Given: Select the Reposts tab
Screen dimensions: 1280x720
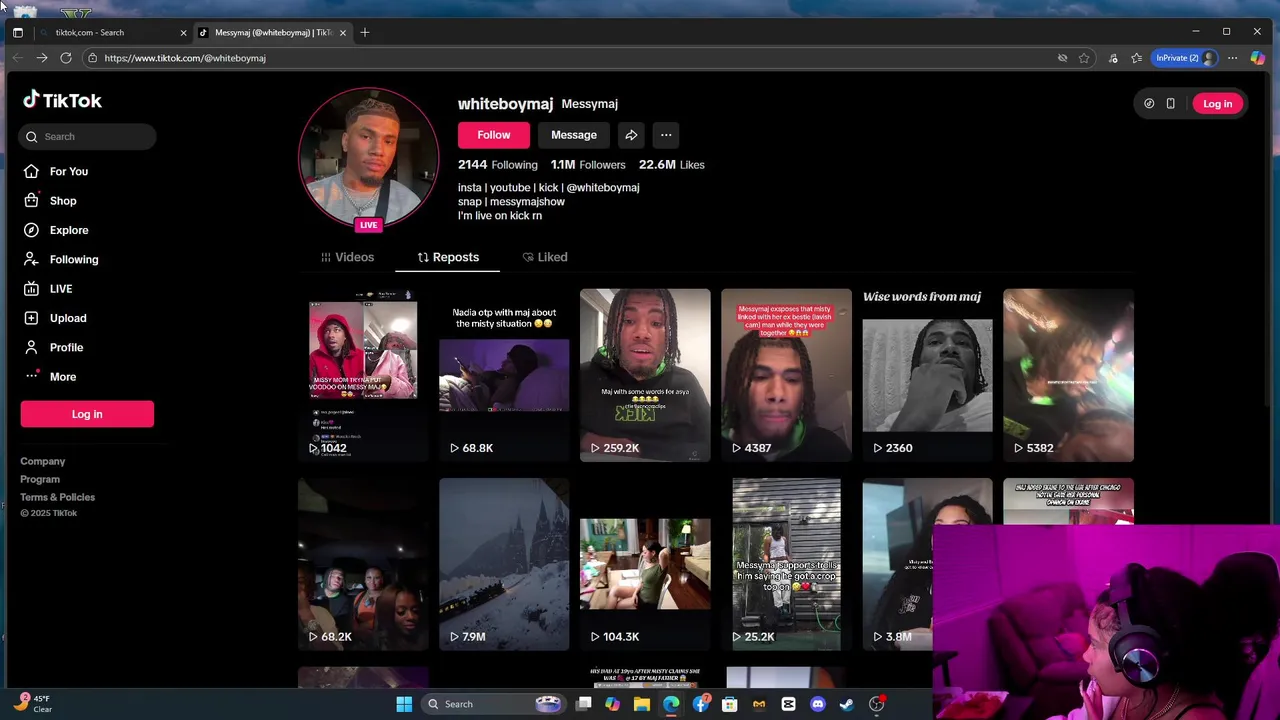Looking at the screenshot, I should (x=448, y=257).
